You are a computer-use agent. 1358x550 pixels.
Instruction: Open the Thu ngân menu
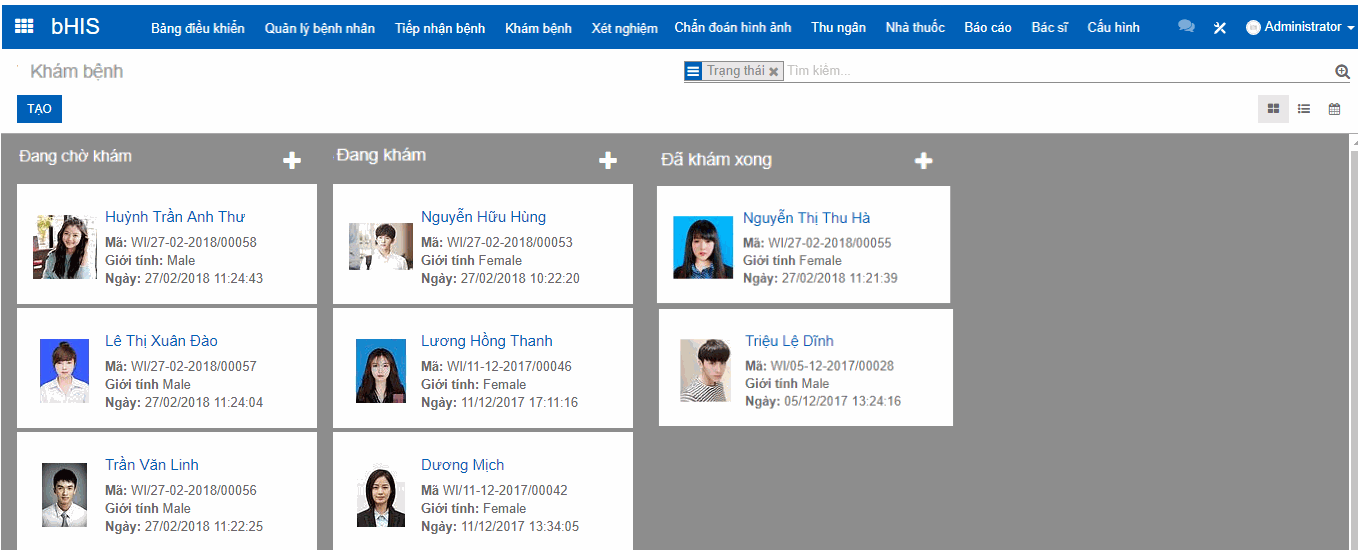839,27
